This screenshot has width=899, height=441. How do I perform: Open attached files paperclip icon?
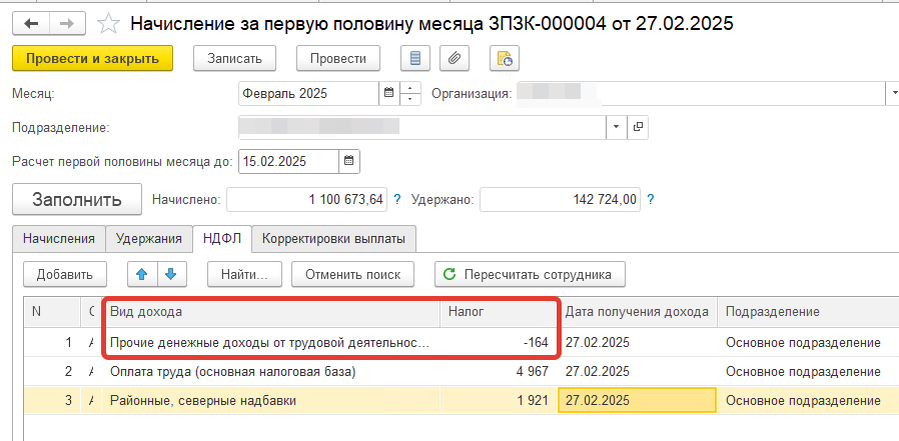(x=455, y=58)
